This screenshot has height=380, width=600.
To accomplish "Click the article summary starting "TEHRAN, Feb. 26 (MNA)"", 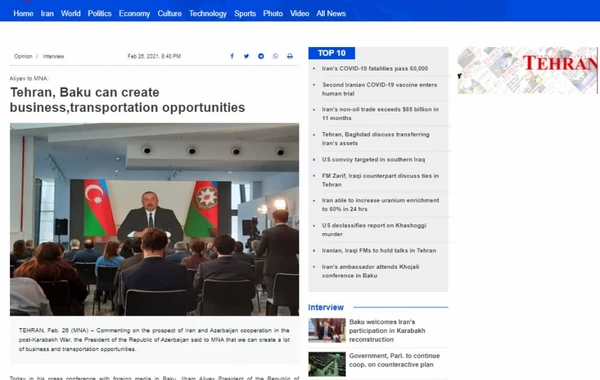I will tap(154, 340).
